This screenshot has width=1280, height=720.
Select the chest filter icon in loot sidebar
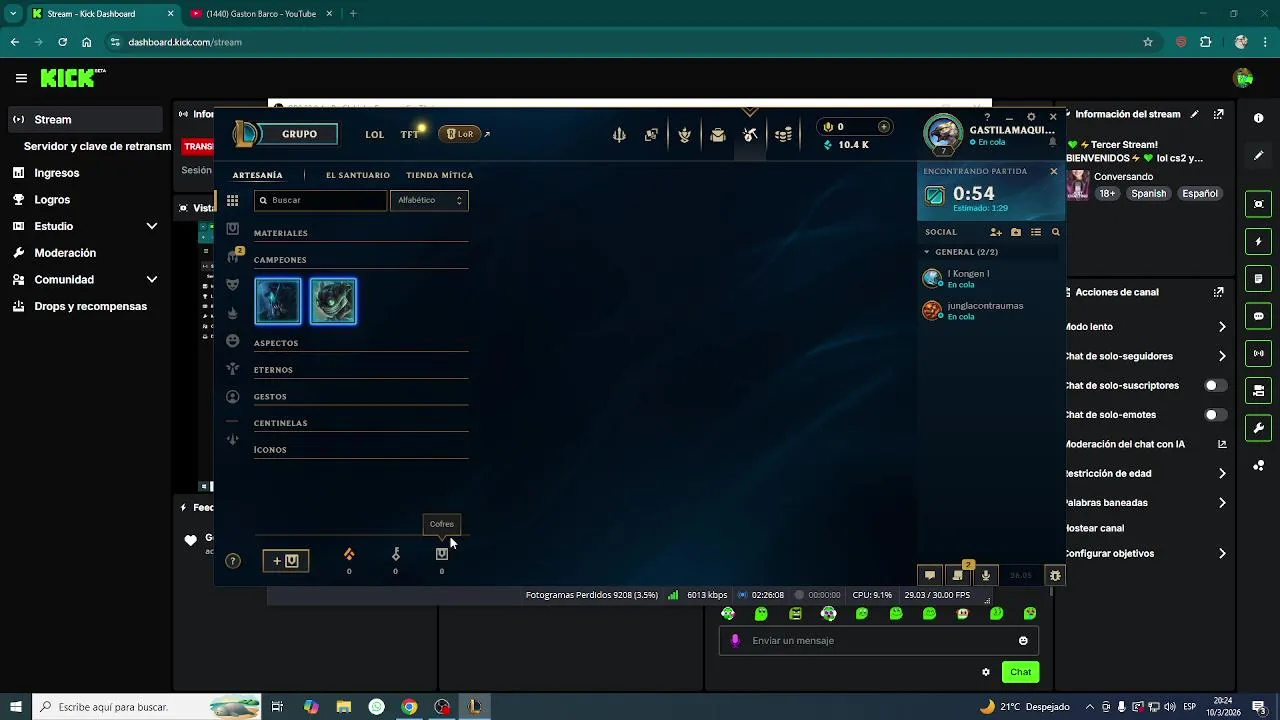[233, 229]
